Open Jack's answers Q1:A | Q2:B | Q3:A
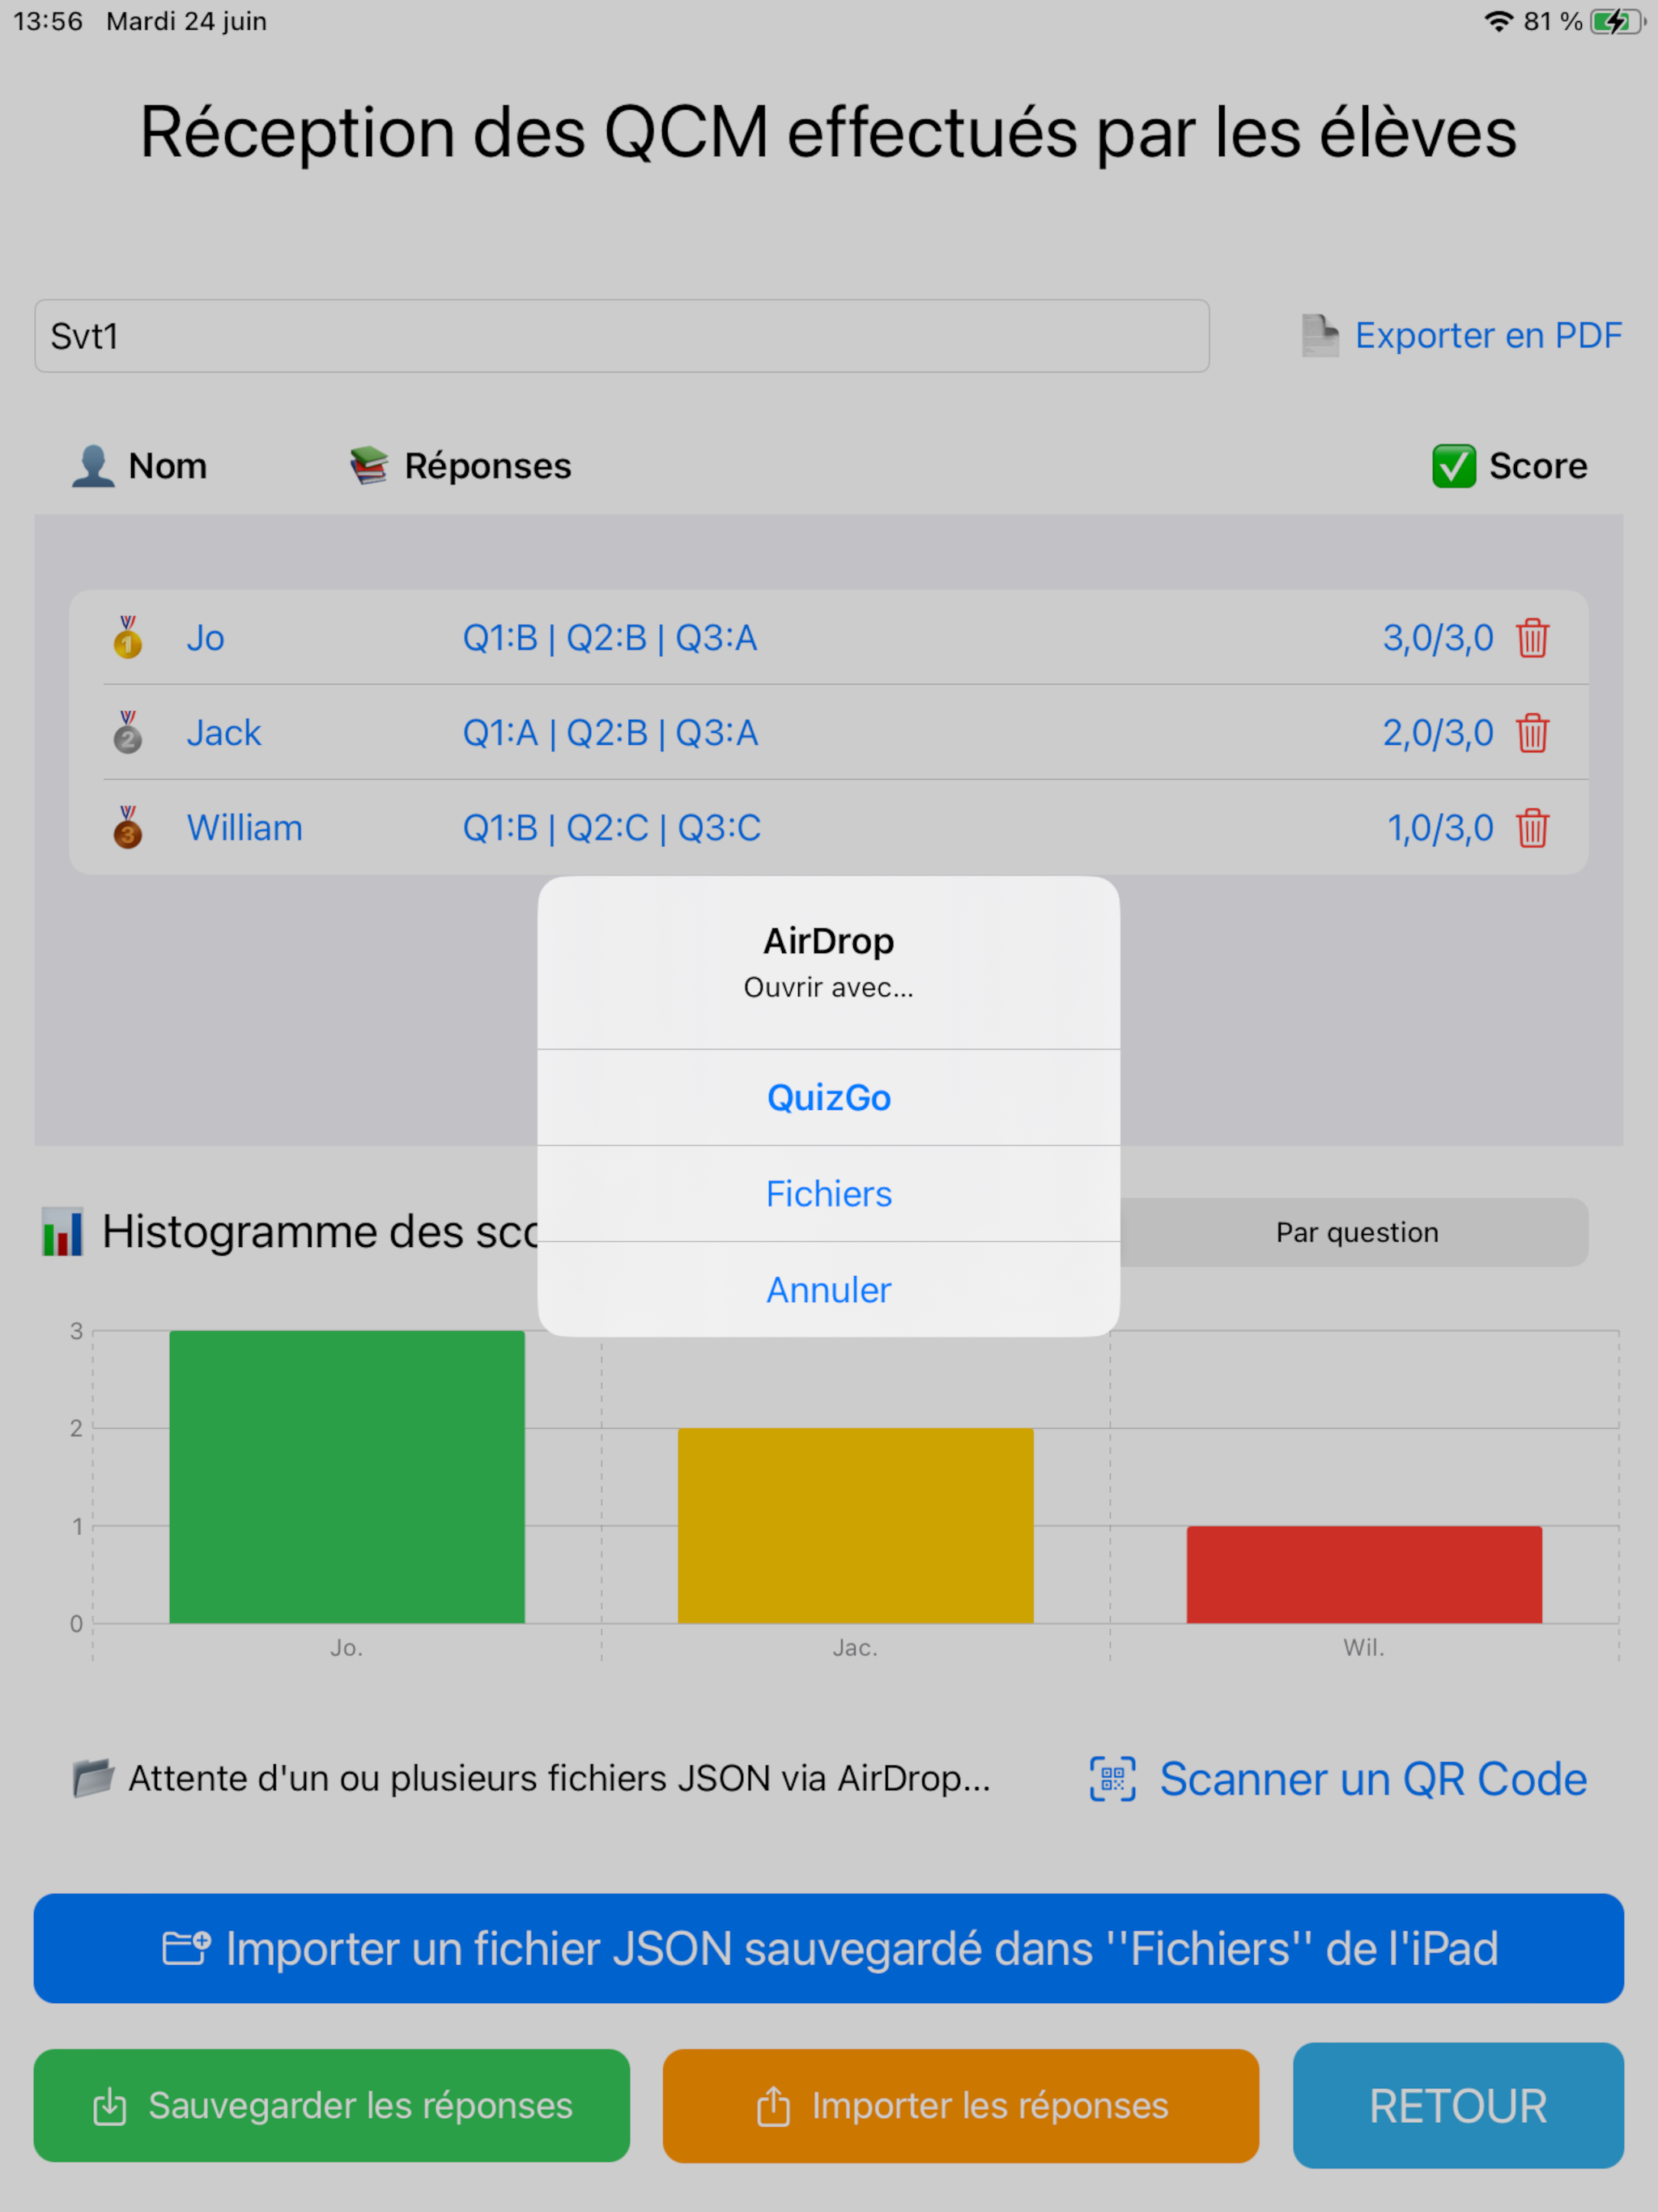 click(x=610, y=733)
